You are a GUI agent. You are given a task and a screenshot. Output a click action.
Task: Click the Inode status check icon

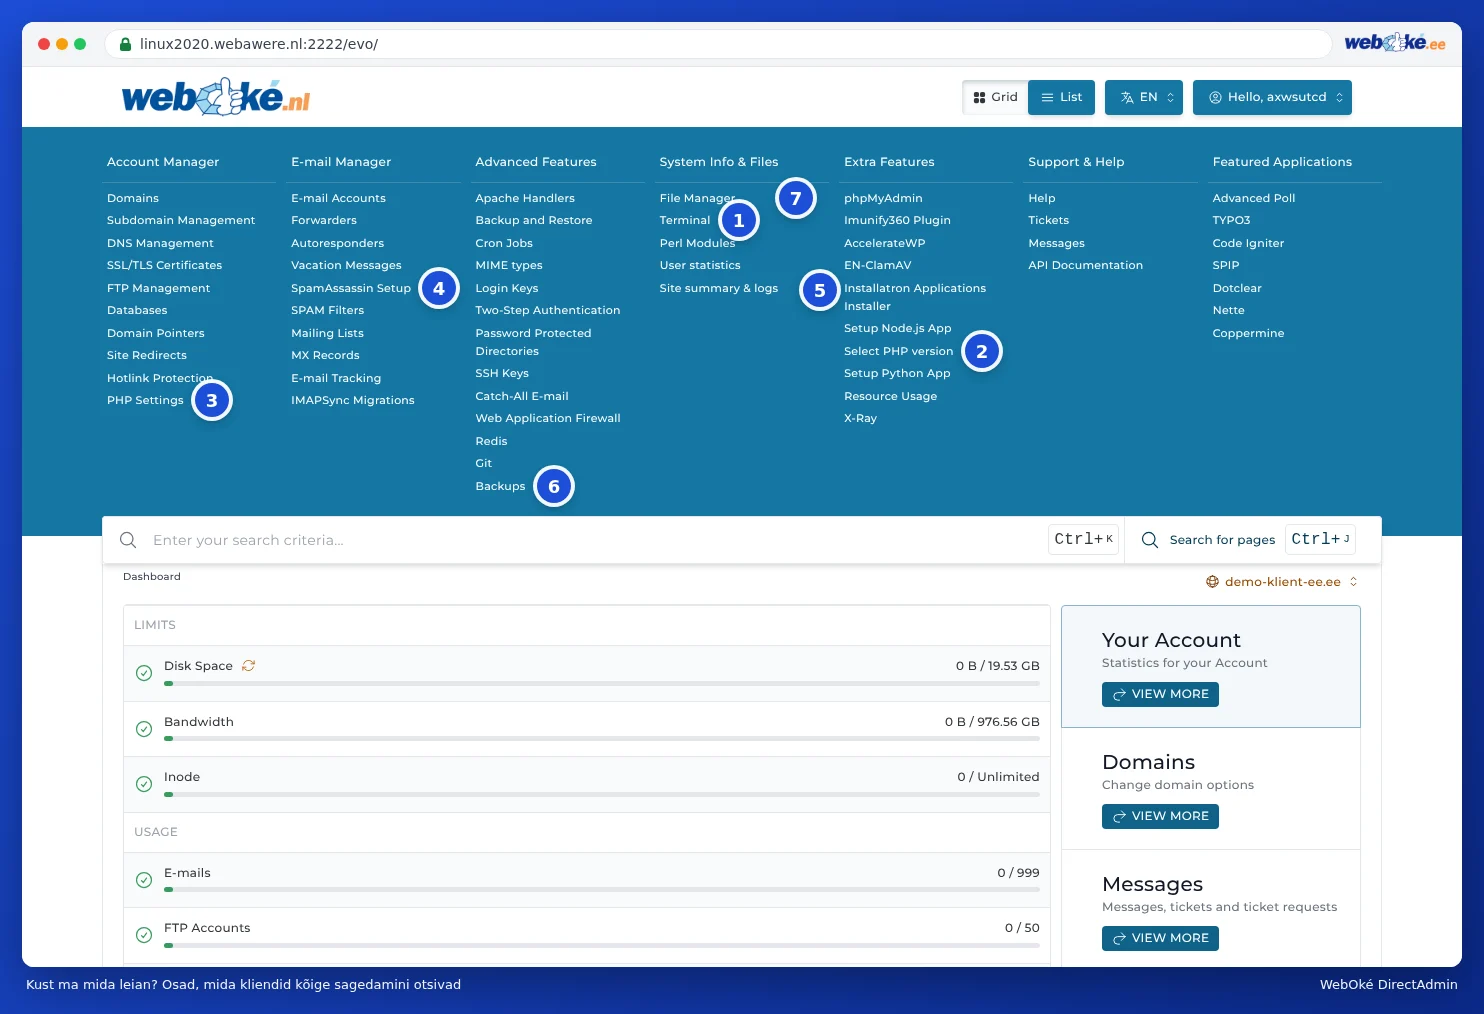[x=144, y=784]
